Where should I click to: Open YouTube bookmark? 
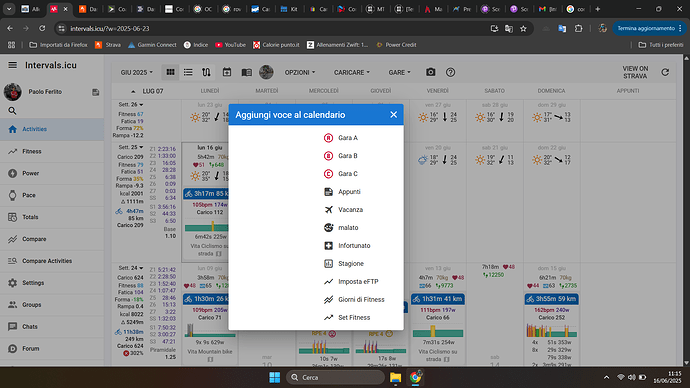click(230, 45)
